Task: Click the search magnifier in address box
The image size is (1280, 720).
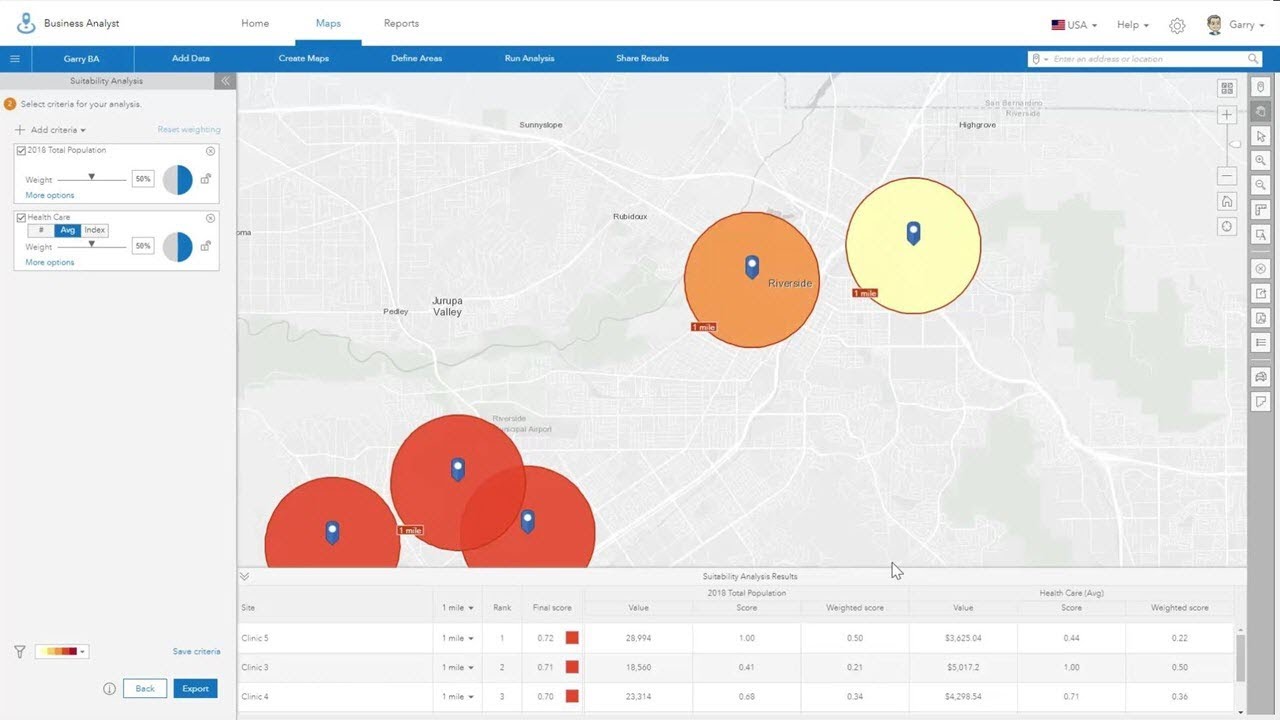Action: click(1253, 59)
